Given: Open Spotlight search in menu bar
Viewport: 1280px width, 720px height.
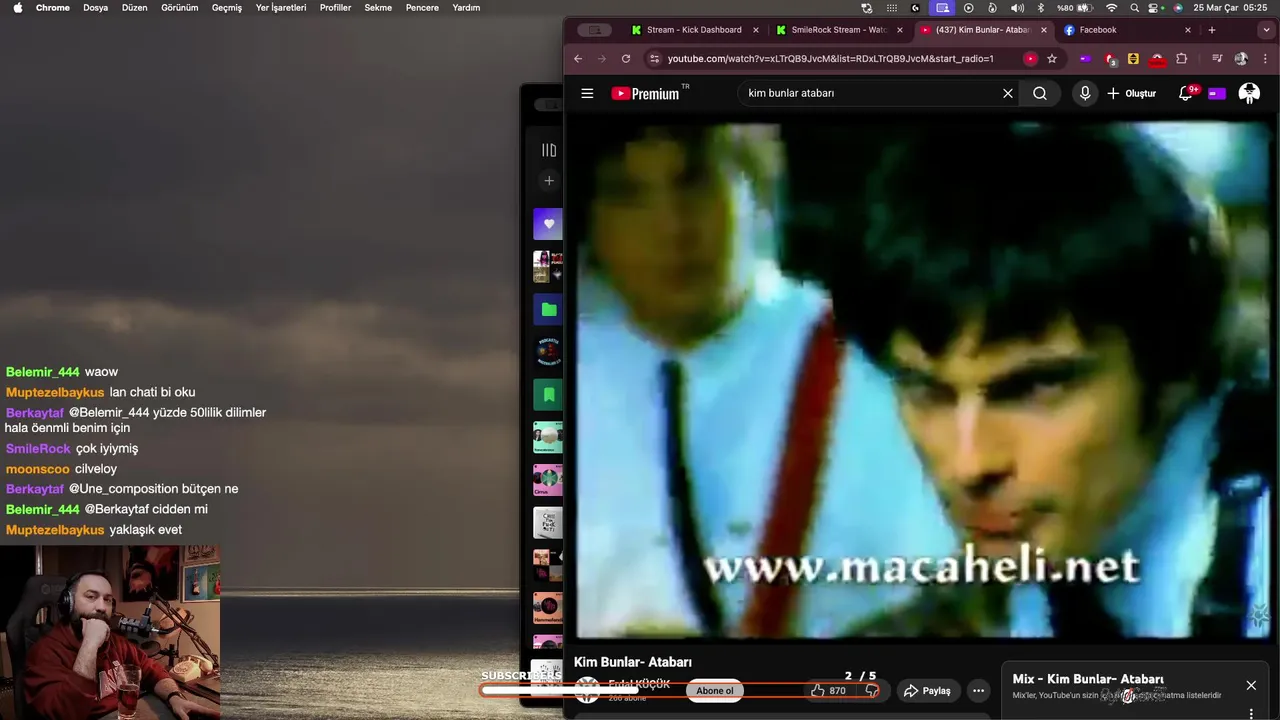Looking at the screenshot, I should click(x=1134, y=7).
